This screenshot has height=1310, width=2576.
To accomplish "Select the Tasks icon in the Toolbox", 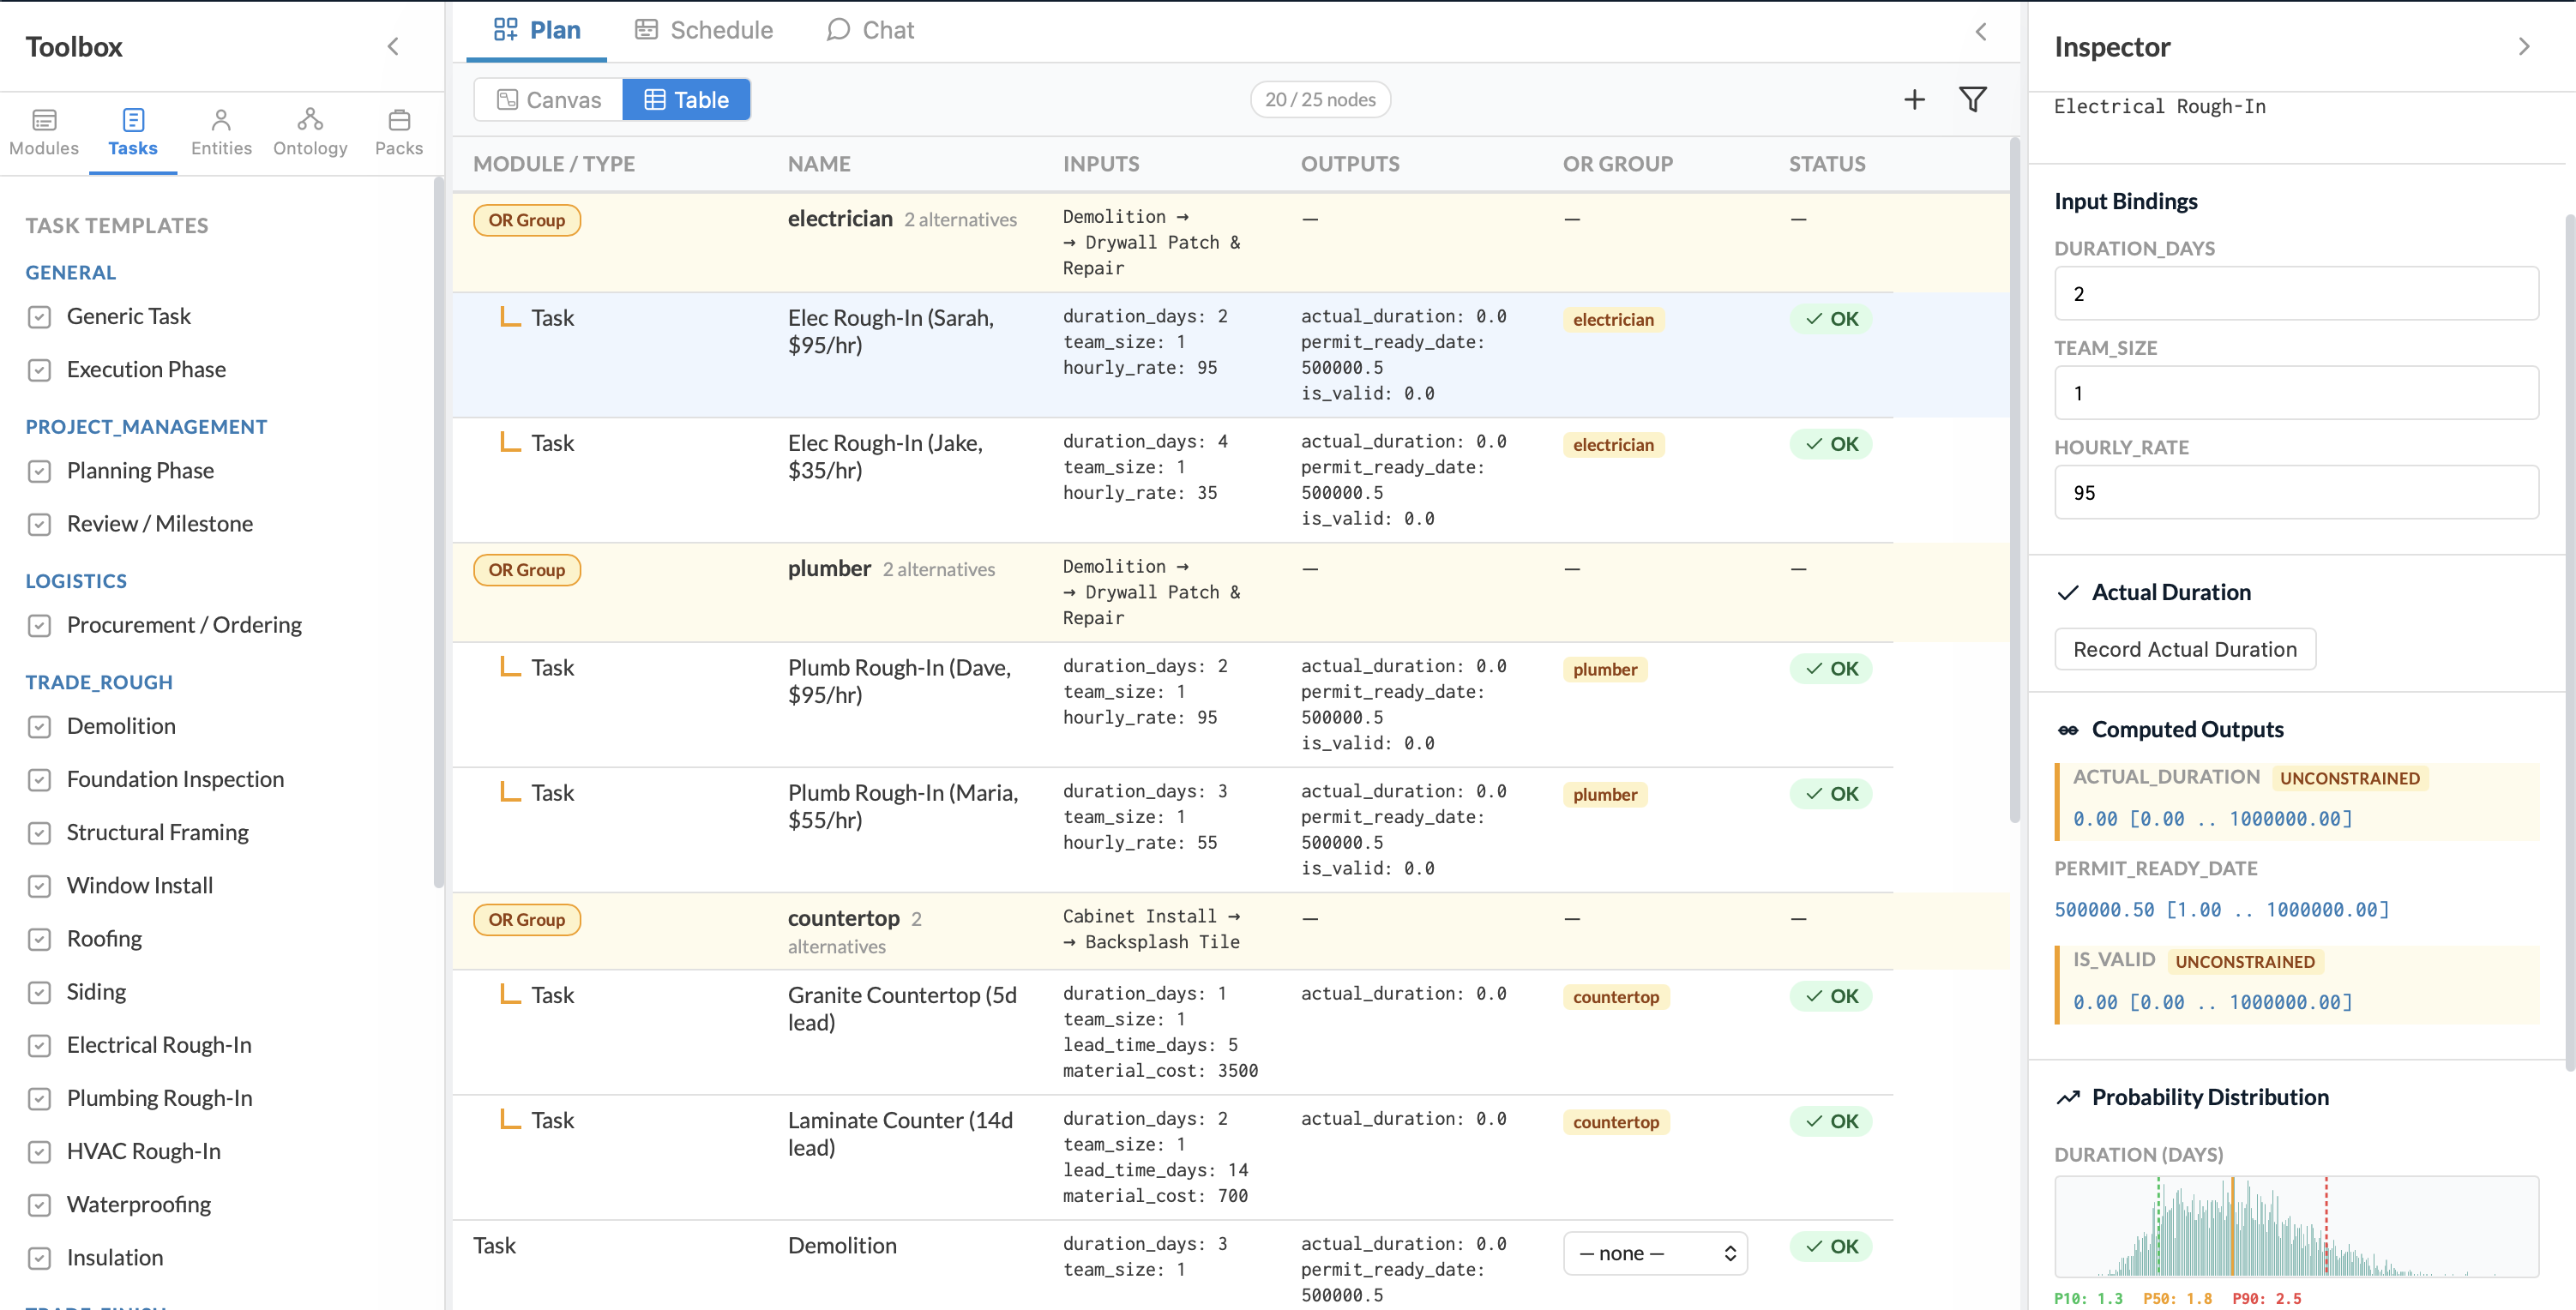I will coord(133,130).
